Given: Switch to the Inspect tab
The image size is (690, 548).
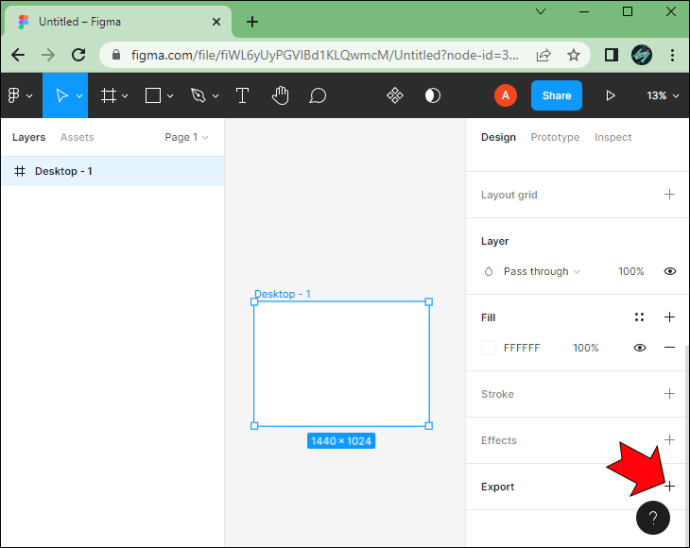Looking at the screenshot, I should click(x=613, y=137).
